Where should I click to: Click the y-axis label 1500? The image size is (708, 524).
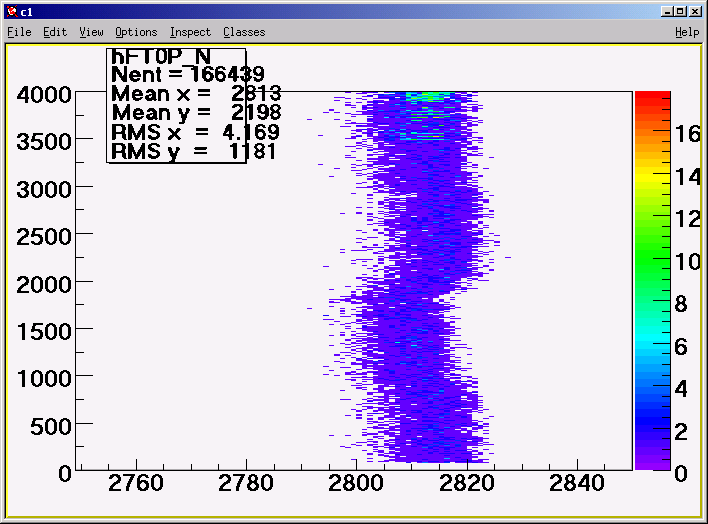point(44,332)
